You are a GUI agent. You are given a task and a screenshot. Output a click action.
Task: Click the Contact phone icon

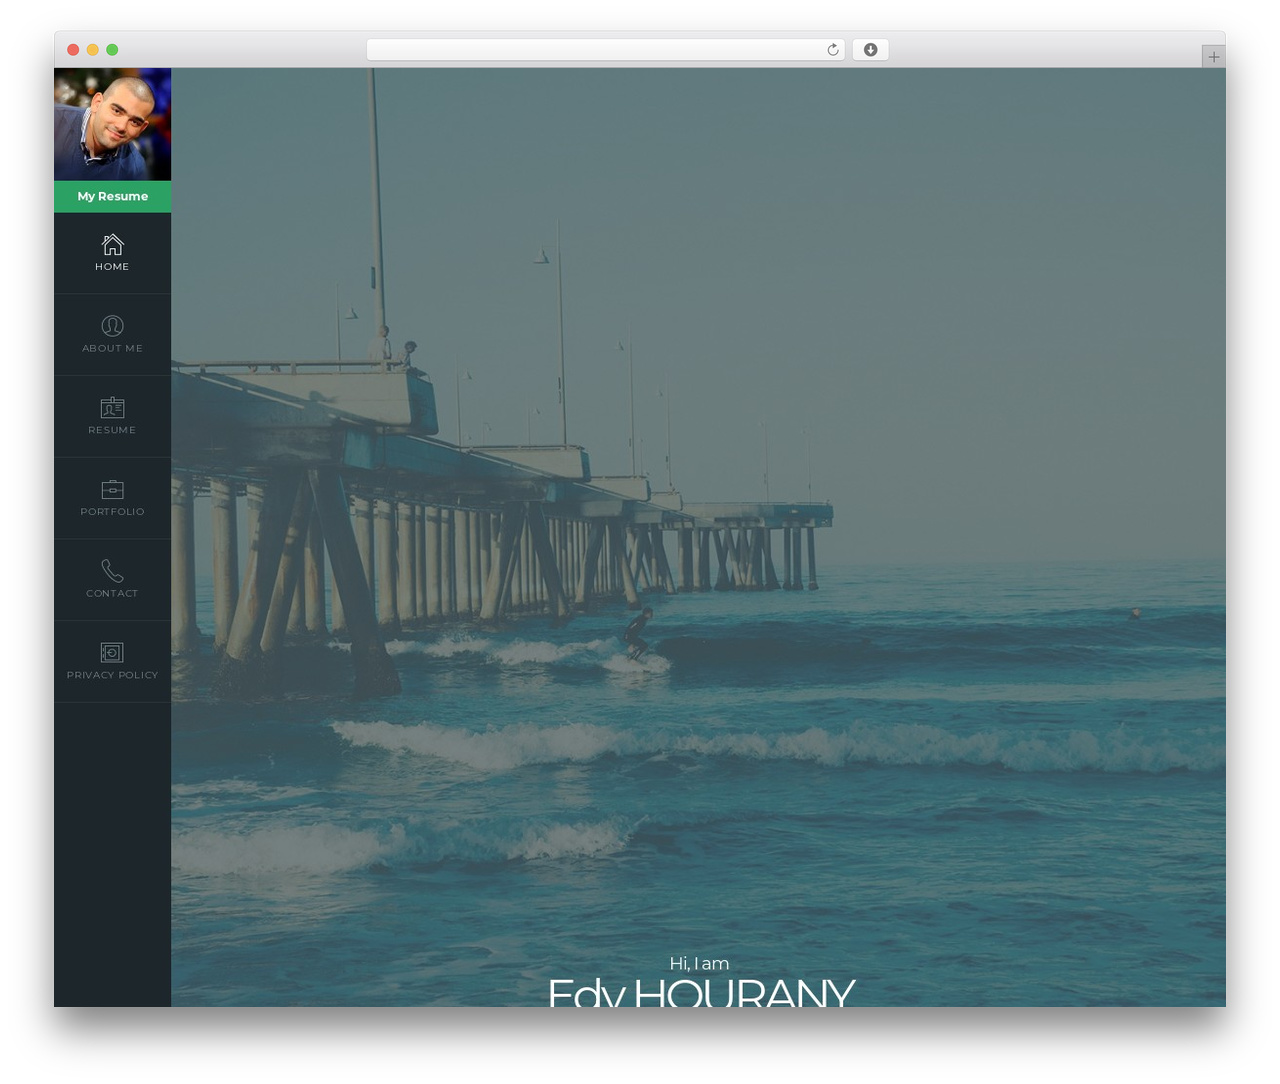pyautogui.click(x=112, y=571)
